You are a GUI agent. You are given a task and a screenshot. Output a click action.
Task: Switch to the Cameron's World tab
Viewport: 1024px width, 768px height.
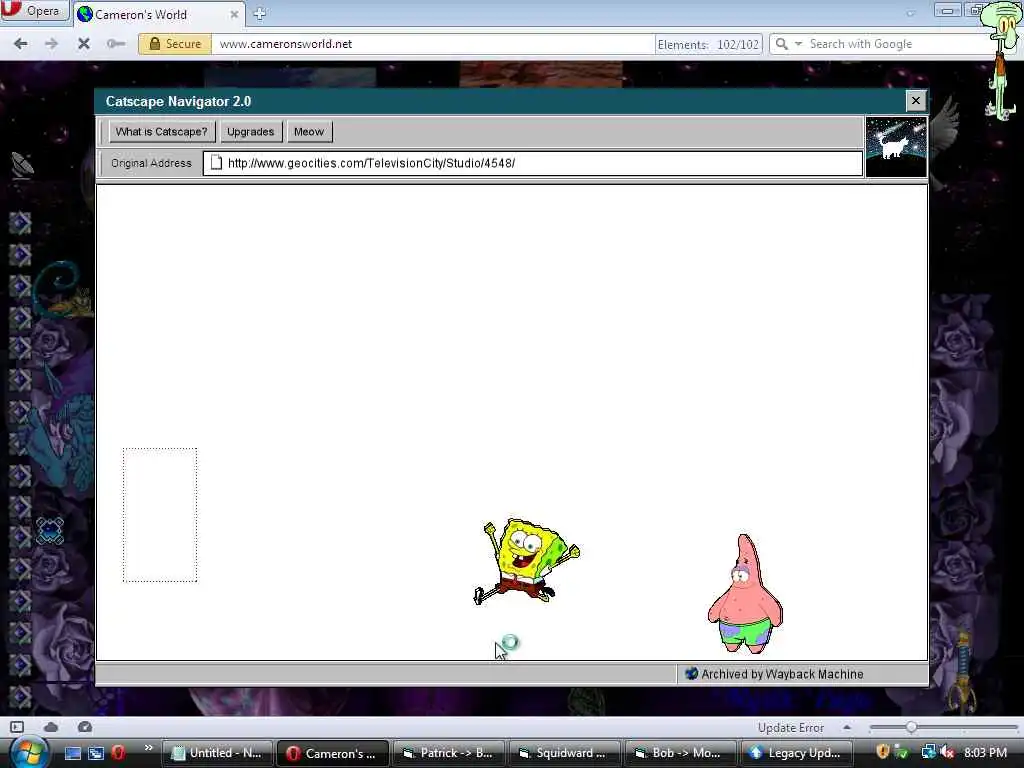click(x=159, y=14)
